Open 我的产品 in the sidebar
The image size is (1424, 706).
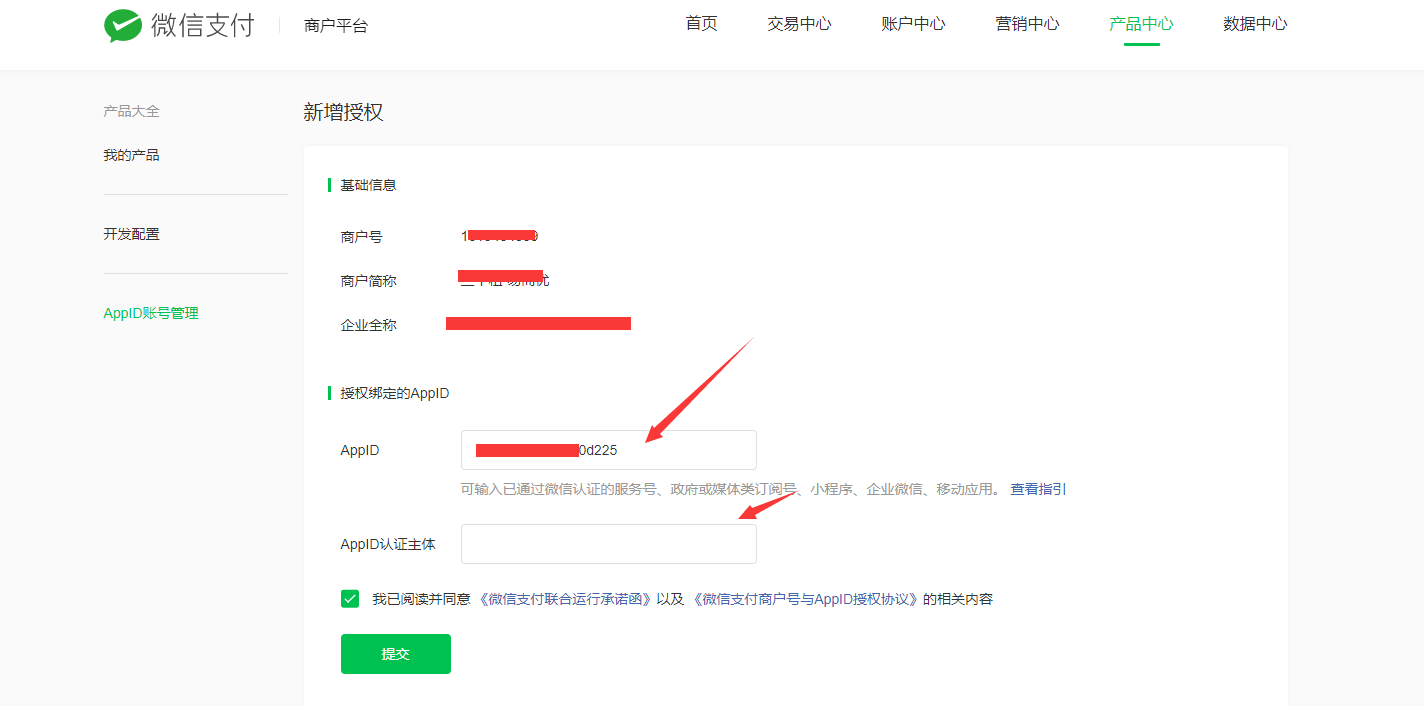point(131,155)
